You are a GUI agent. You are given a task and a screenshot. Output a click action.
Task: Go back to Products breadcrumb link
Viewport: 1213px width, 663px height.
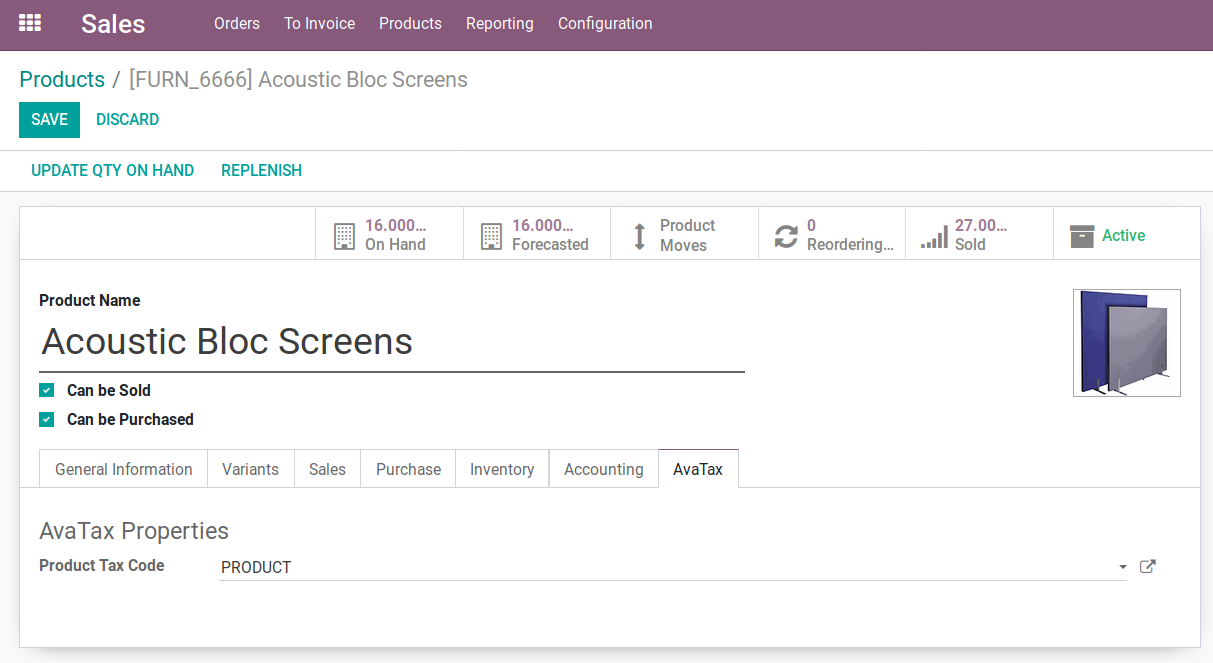62,80
